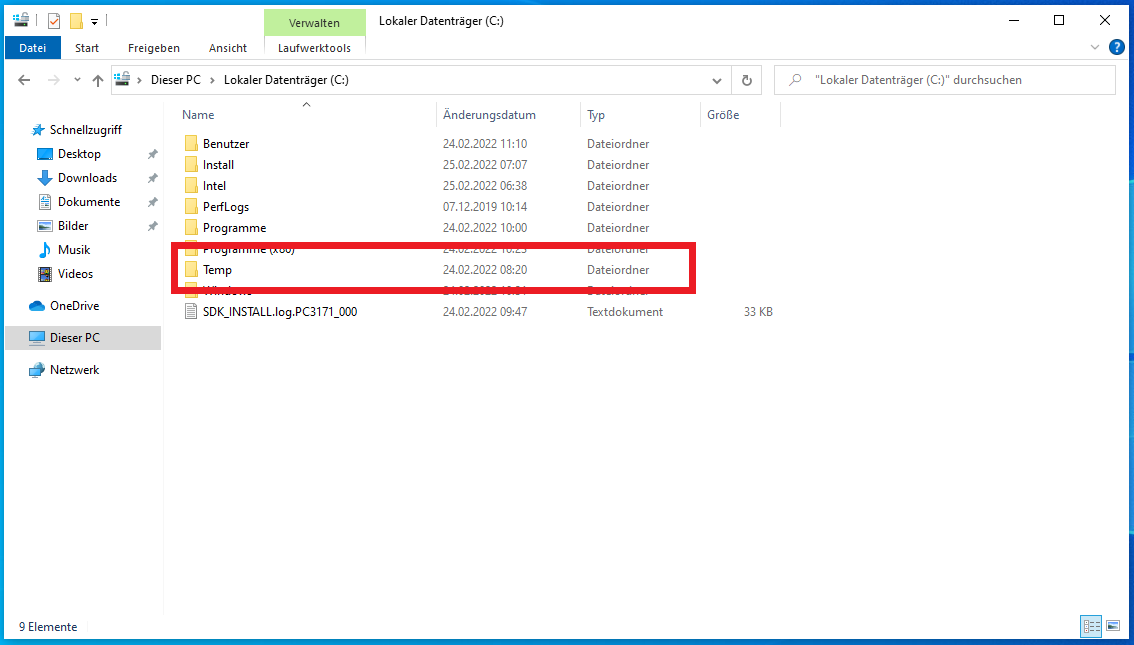Switch to details view icon in status bar
Image resolution: width=1134 pixels, height=645 pixels.
tap(1091, 627)
